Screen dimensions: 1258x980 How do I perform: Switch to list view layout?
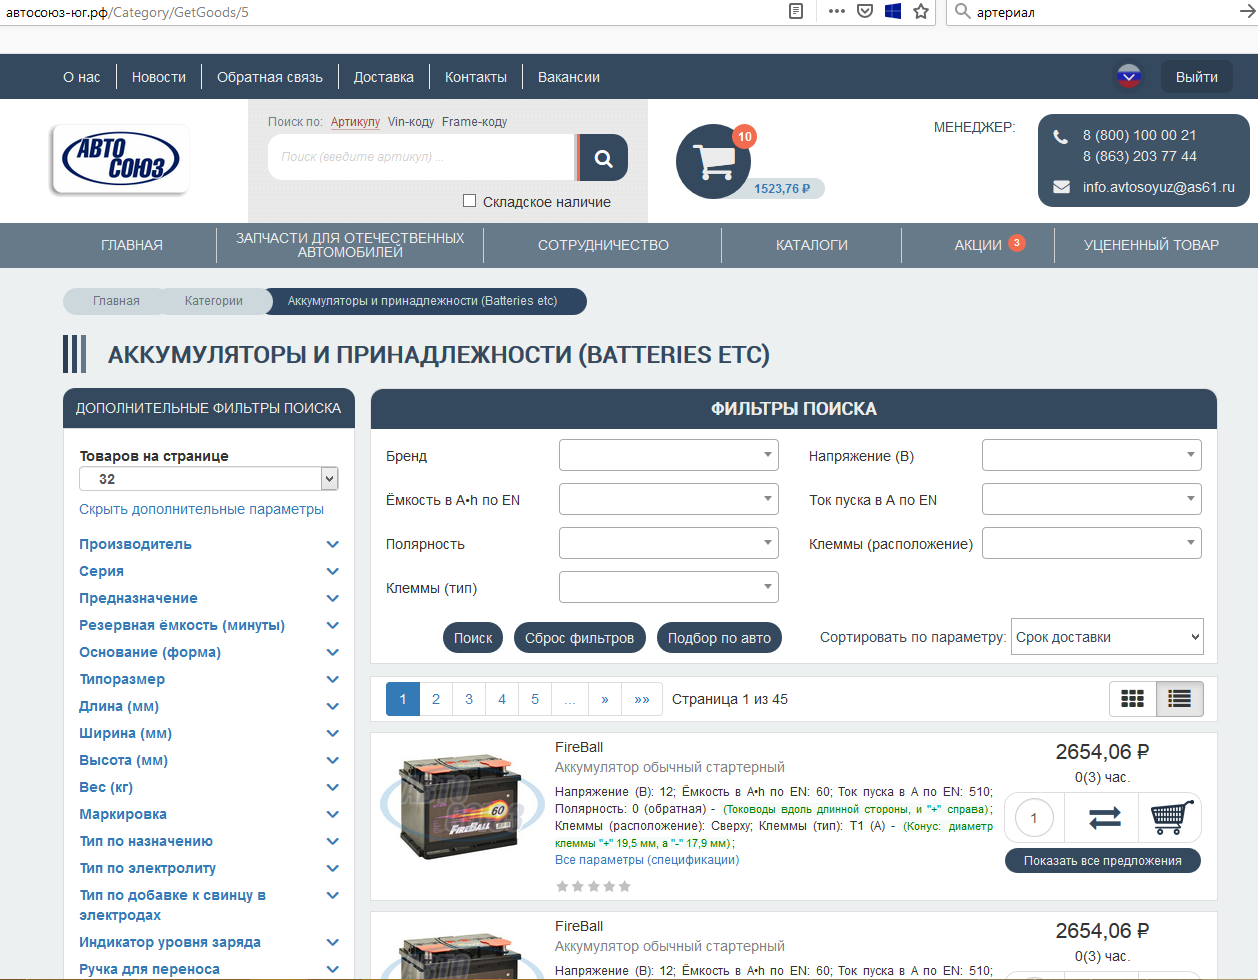click(x=1180, y=699)
